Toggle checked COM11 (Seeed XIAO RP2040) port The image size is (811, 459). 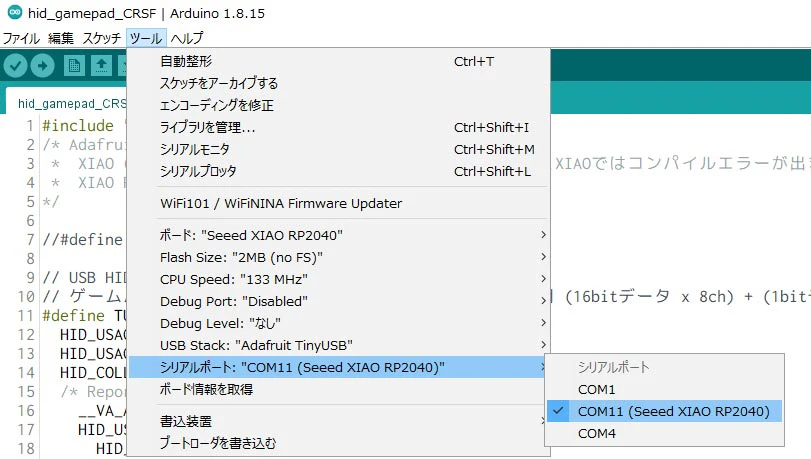665,411
